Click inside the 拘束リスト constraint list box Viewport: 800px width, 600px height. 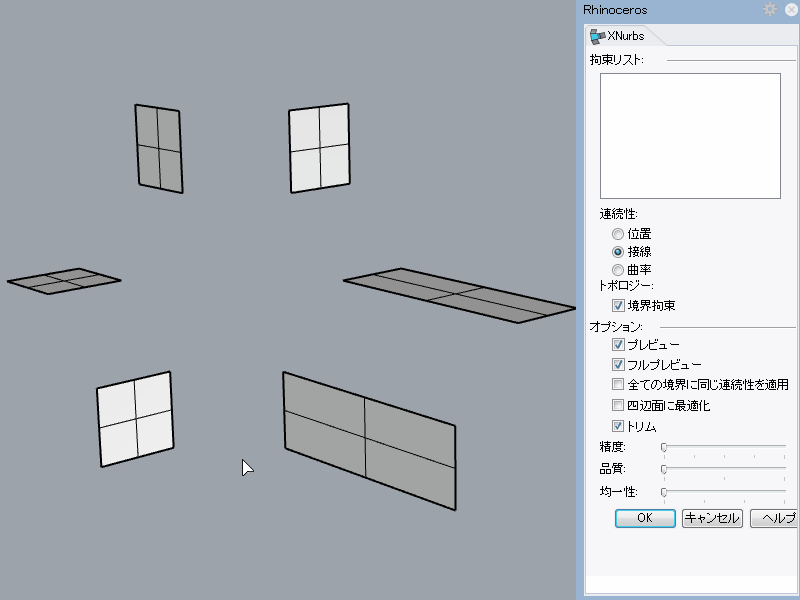pos(690,136)
